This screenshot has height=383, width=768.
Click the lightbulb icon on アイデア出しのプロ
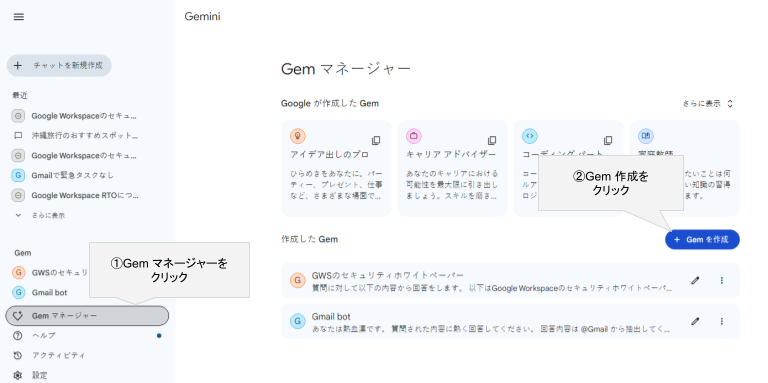coord(298,136)
